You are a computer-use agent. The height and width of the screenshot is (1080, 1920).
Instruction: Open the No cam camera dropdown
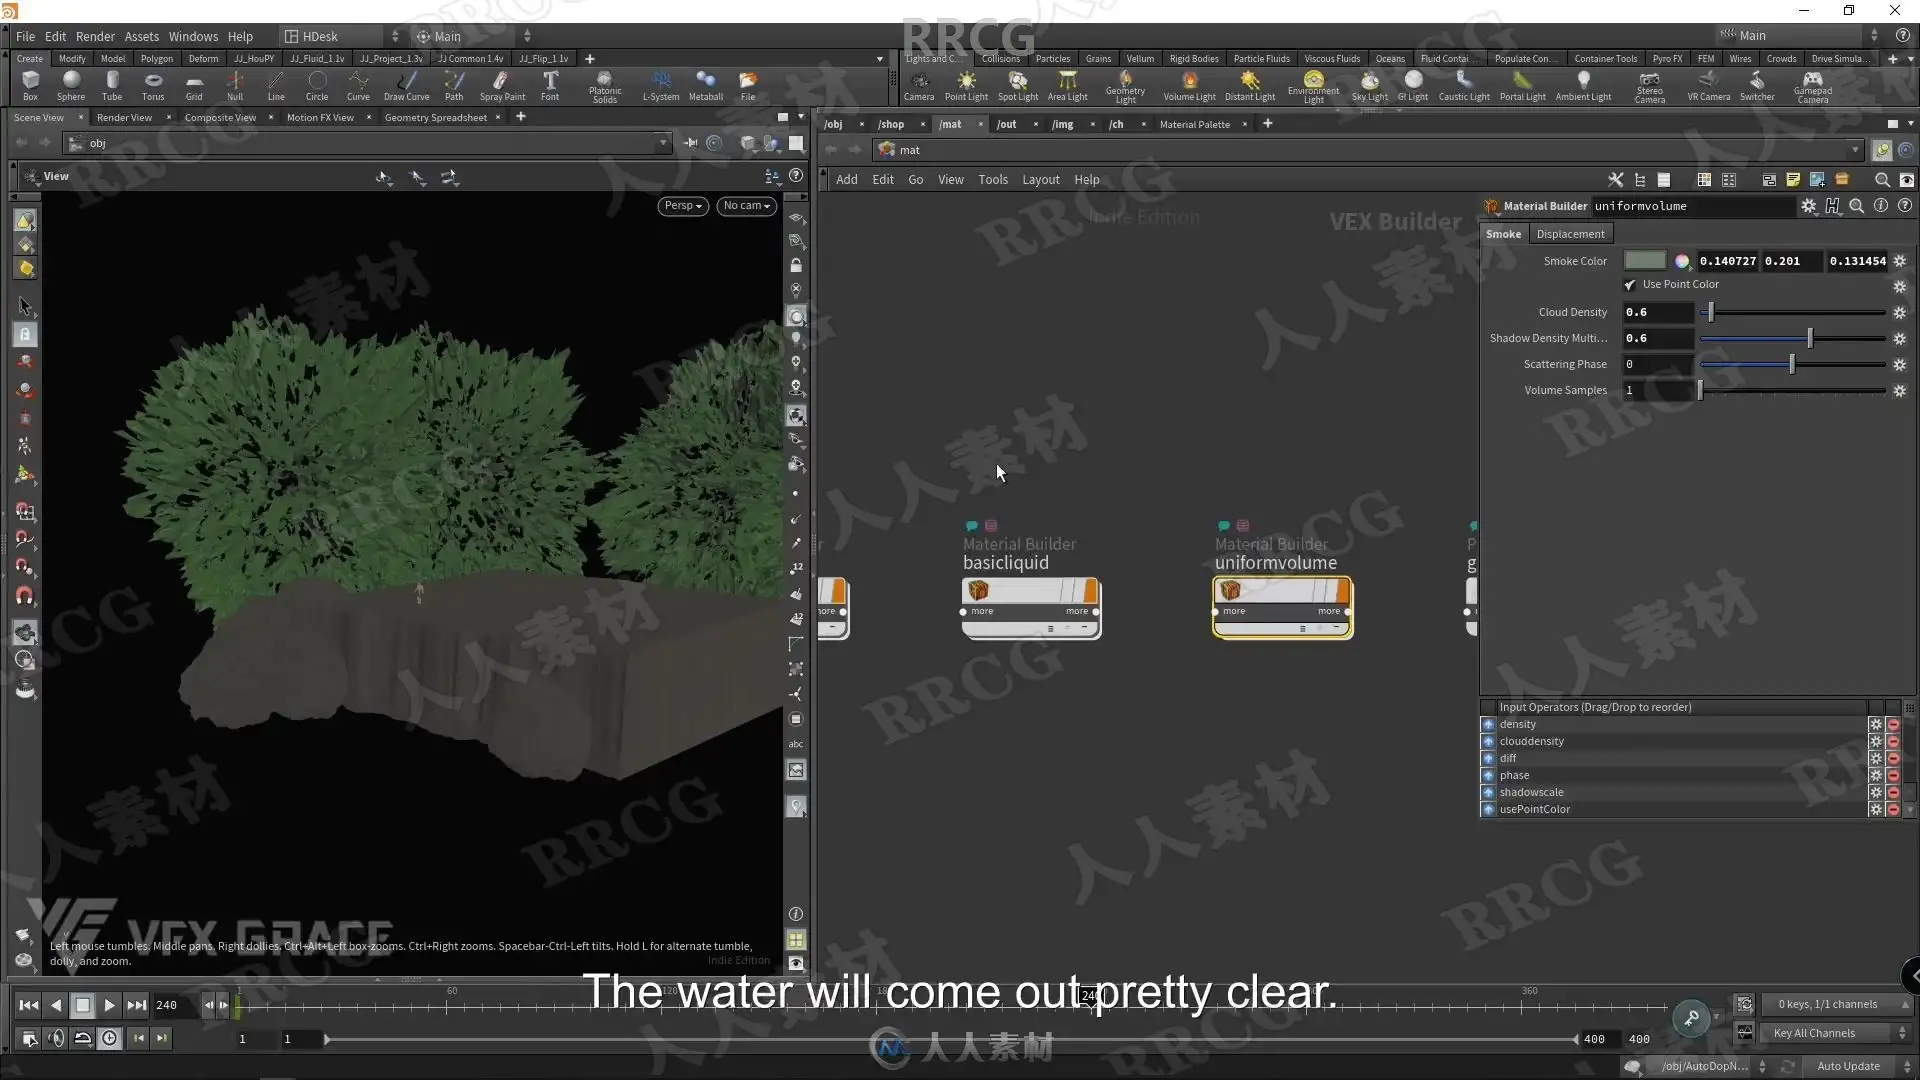pos(747,206)
